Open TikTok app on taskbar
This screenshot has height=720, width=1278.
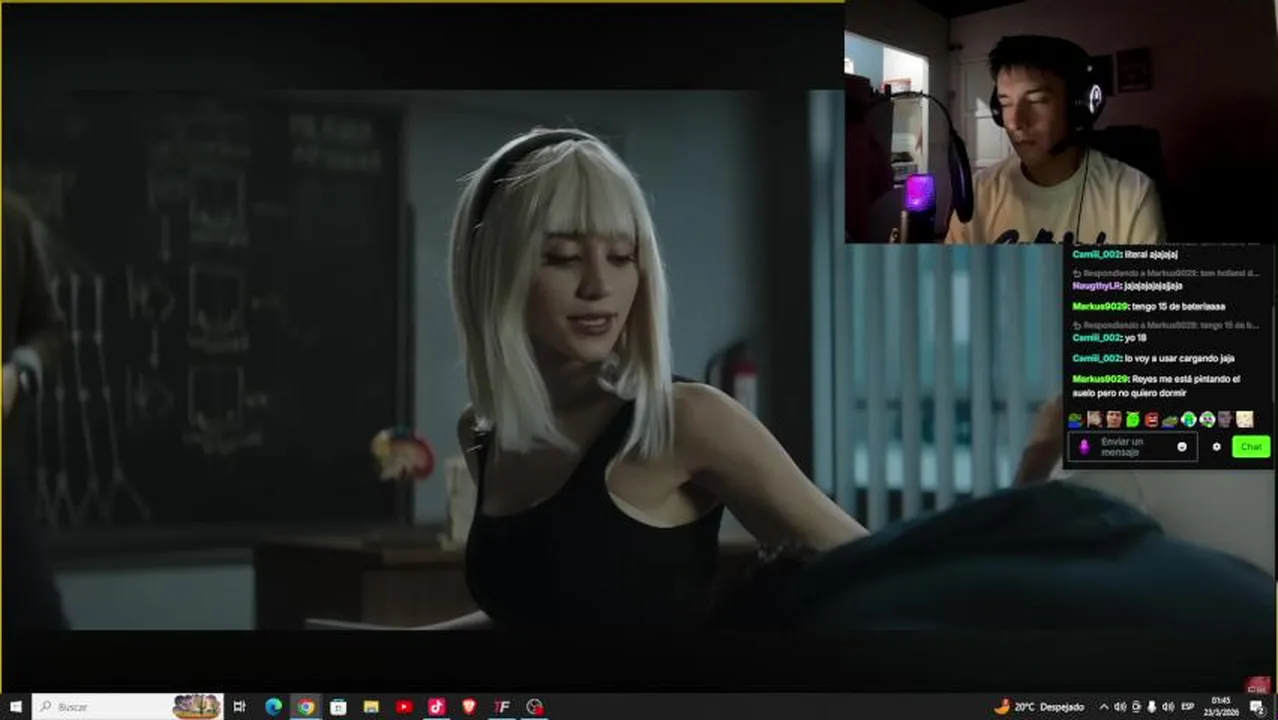pyautogui.click(x=436, y=707)
